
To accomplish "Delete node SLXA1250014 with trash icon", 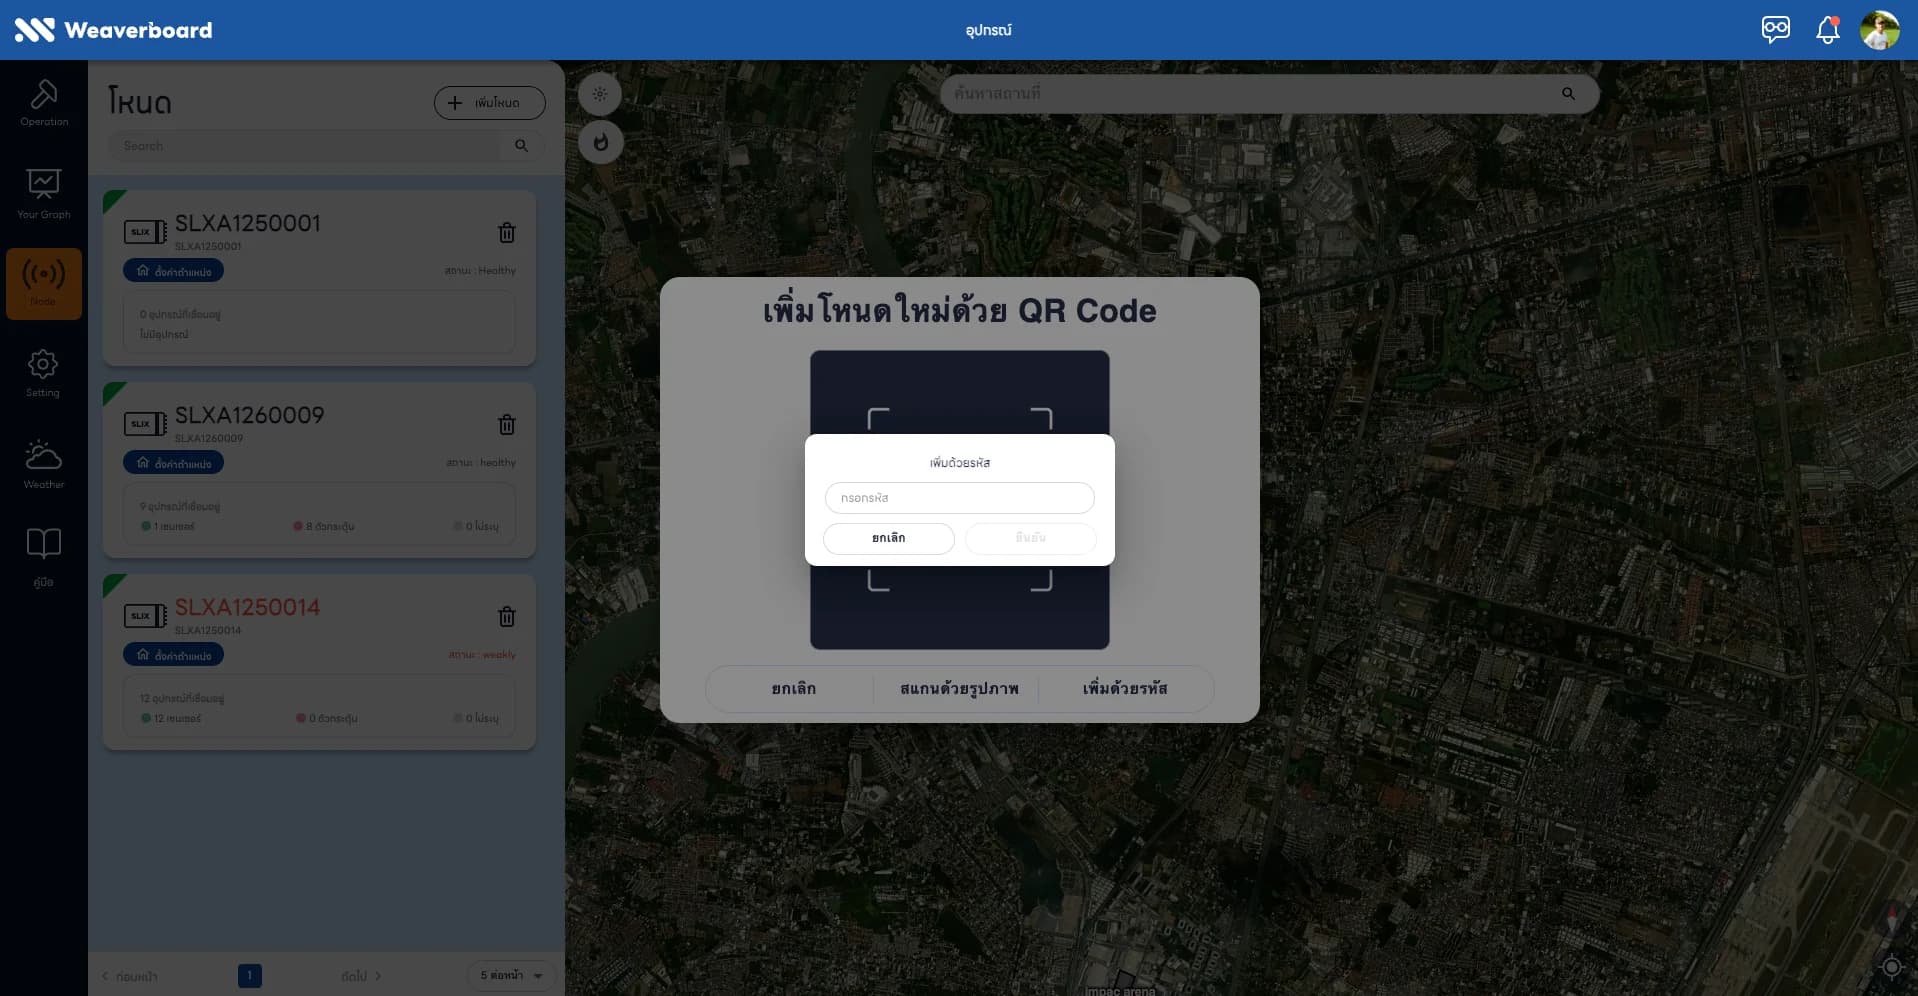I will click(507, 616).
